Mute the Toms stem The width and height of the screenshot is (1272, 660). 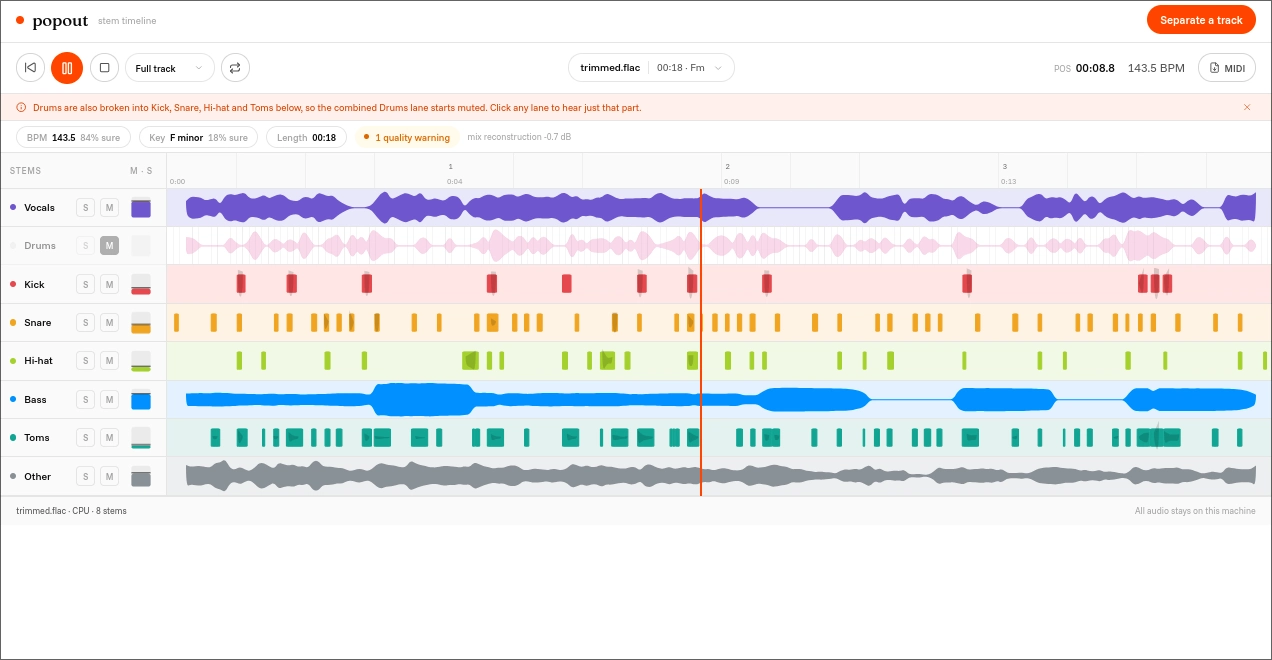pos(110,438)
